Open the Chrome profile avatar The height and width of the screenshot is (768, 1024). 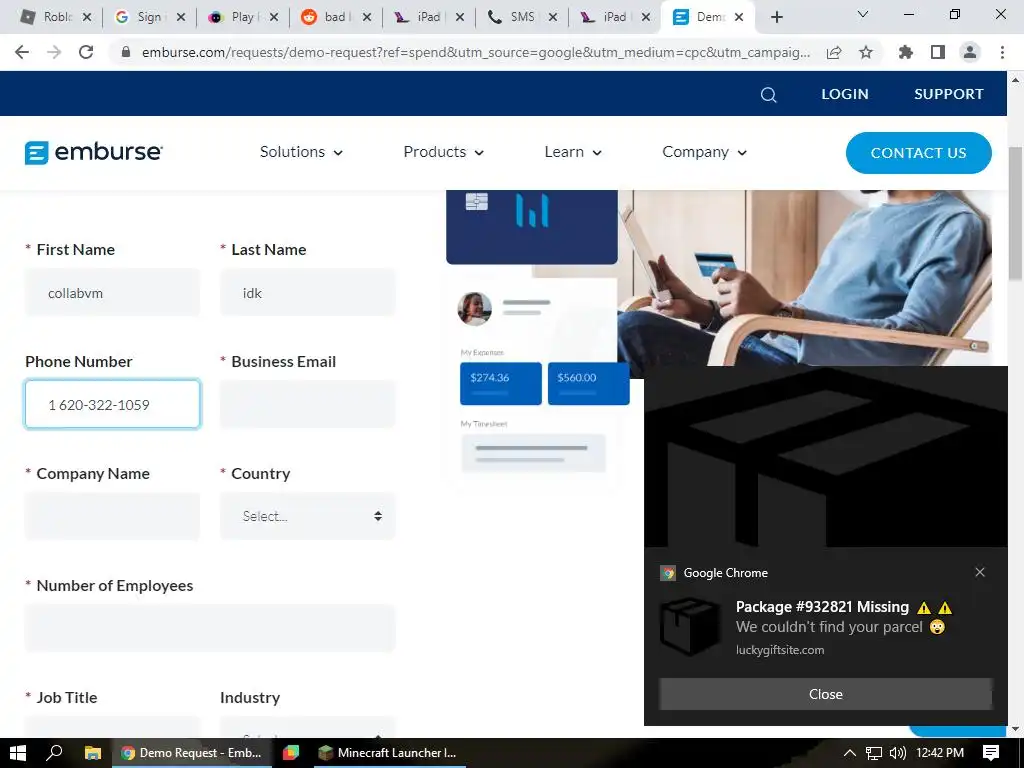click(x=970, y=52)
